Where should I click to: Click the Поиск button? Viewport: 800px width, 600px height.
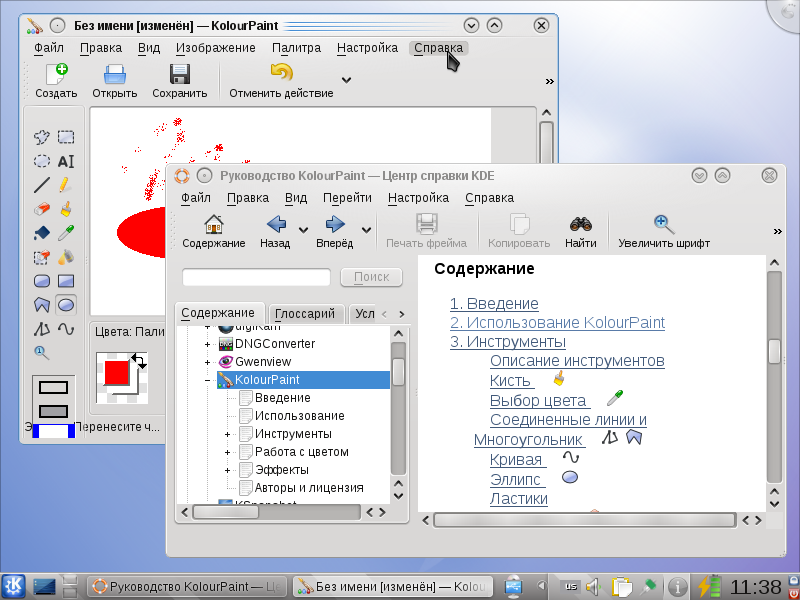371,277
